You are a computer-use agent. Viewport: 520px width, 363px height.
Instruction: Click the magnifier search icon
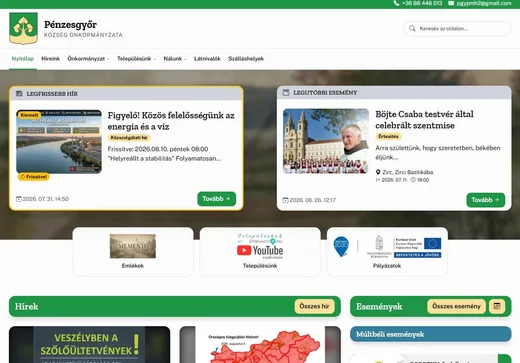click(412, 28)
